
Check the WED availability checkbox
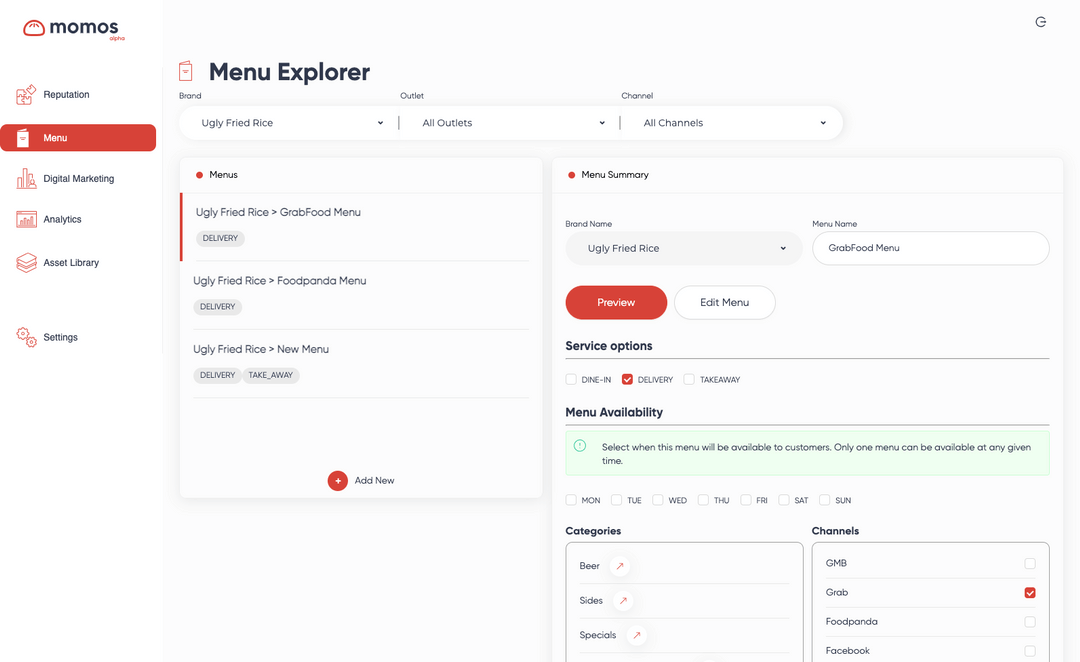[658, 500]
